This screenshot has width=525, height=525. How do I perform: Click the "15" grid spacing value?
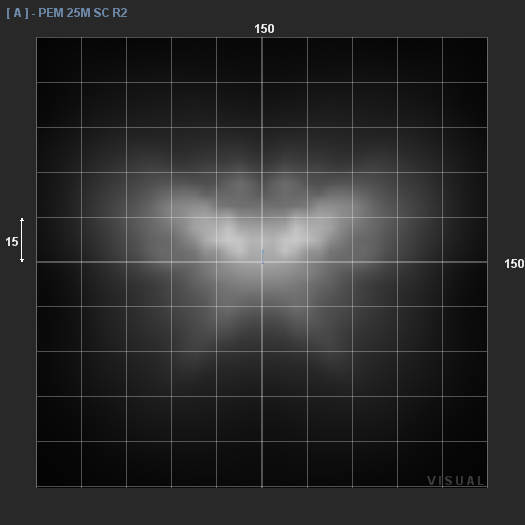point(12,242)
